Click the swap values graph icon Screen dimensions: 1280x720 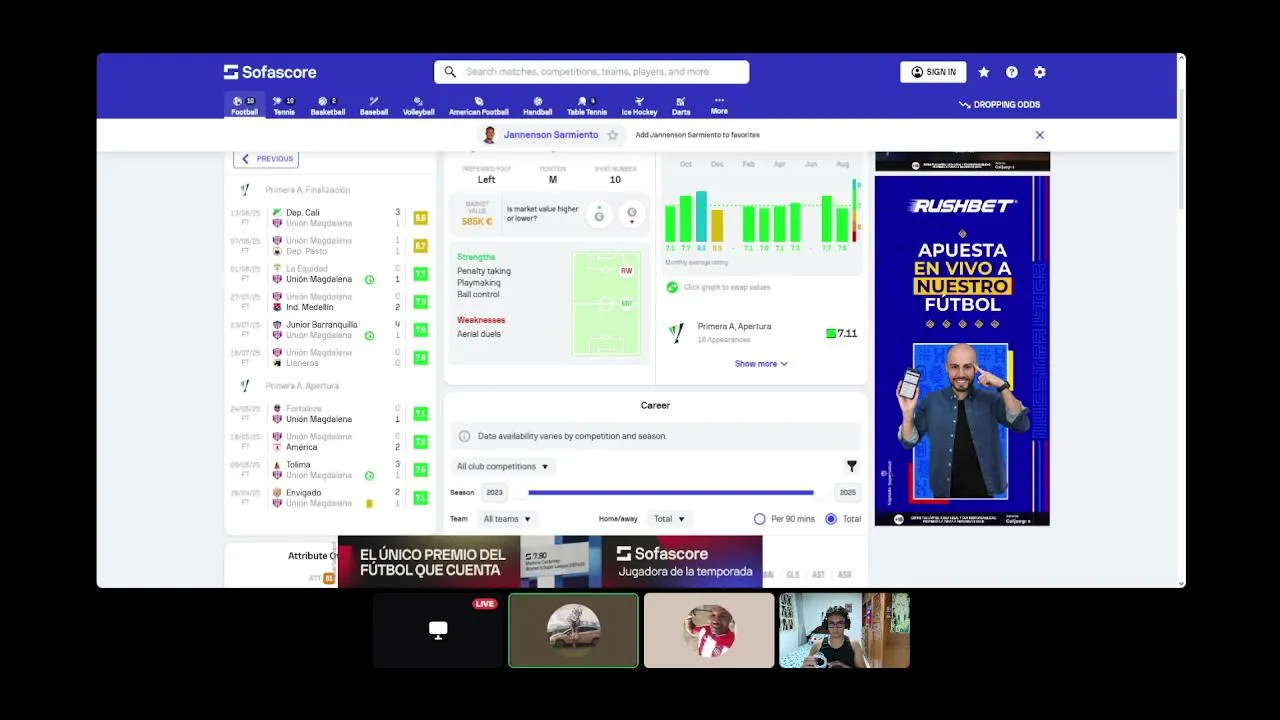pyautogui.click(x=672, y=287)
